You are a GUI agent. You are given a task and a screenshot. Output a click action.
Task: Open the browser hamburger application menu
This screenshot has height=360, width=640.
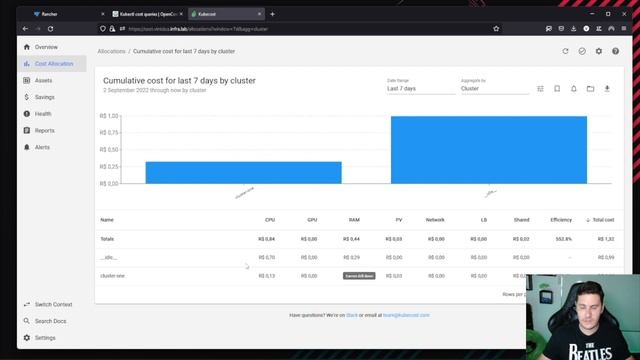(624, 29)
